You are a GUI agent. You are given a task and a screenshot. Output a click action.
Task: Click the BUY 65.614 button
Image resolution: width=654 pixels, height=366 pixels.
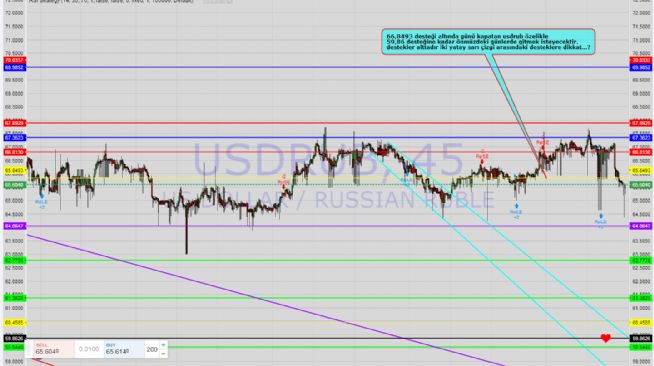click(123, 349)
